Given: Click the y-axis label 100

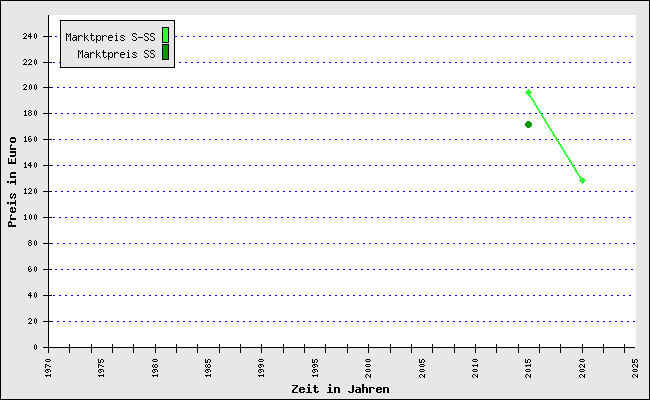Looking at the screenshot, I should pyautogui.click(x=30, y=217).
